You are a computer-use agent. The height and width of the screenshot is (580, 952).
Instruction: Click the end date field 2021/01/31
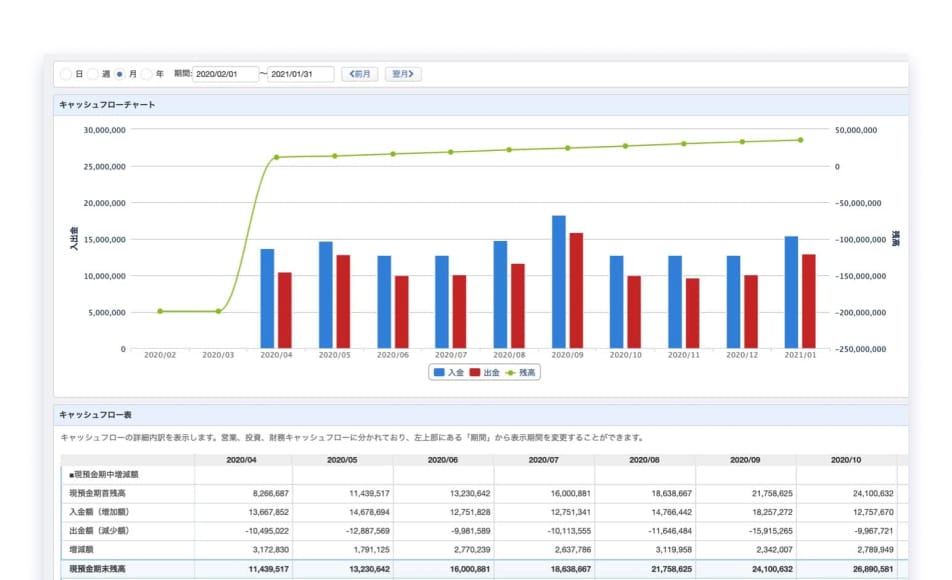(x=301, y=74)
